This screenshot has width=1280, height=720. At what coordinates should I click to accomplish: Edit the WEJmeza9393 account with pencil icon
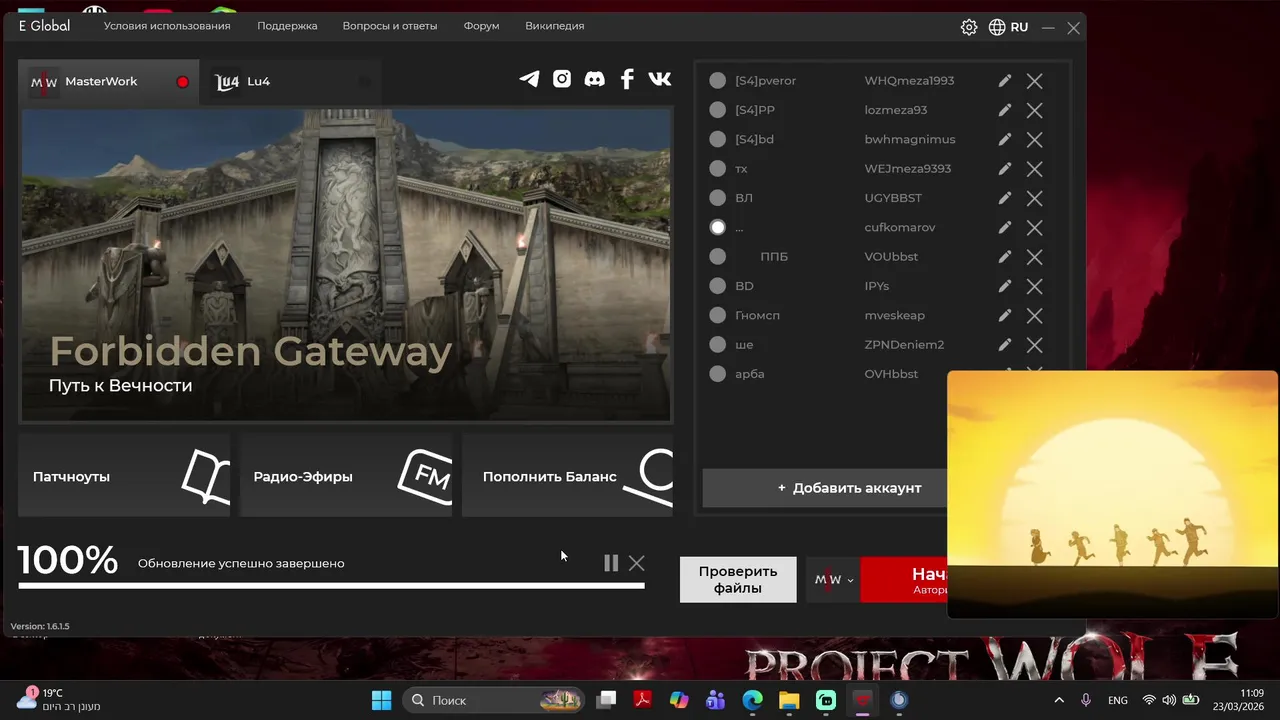coord(1005,169)
